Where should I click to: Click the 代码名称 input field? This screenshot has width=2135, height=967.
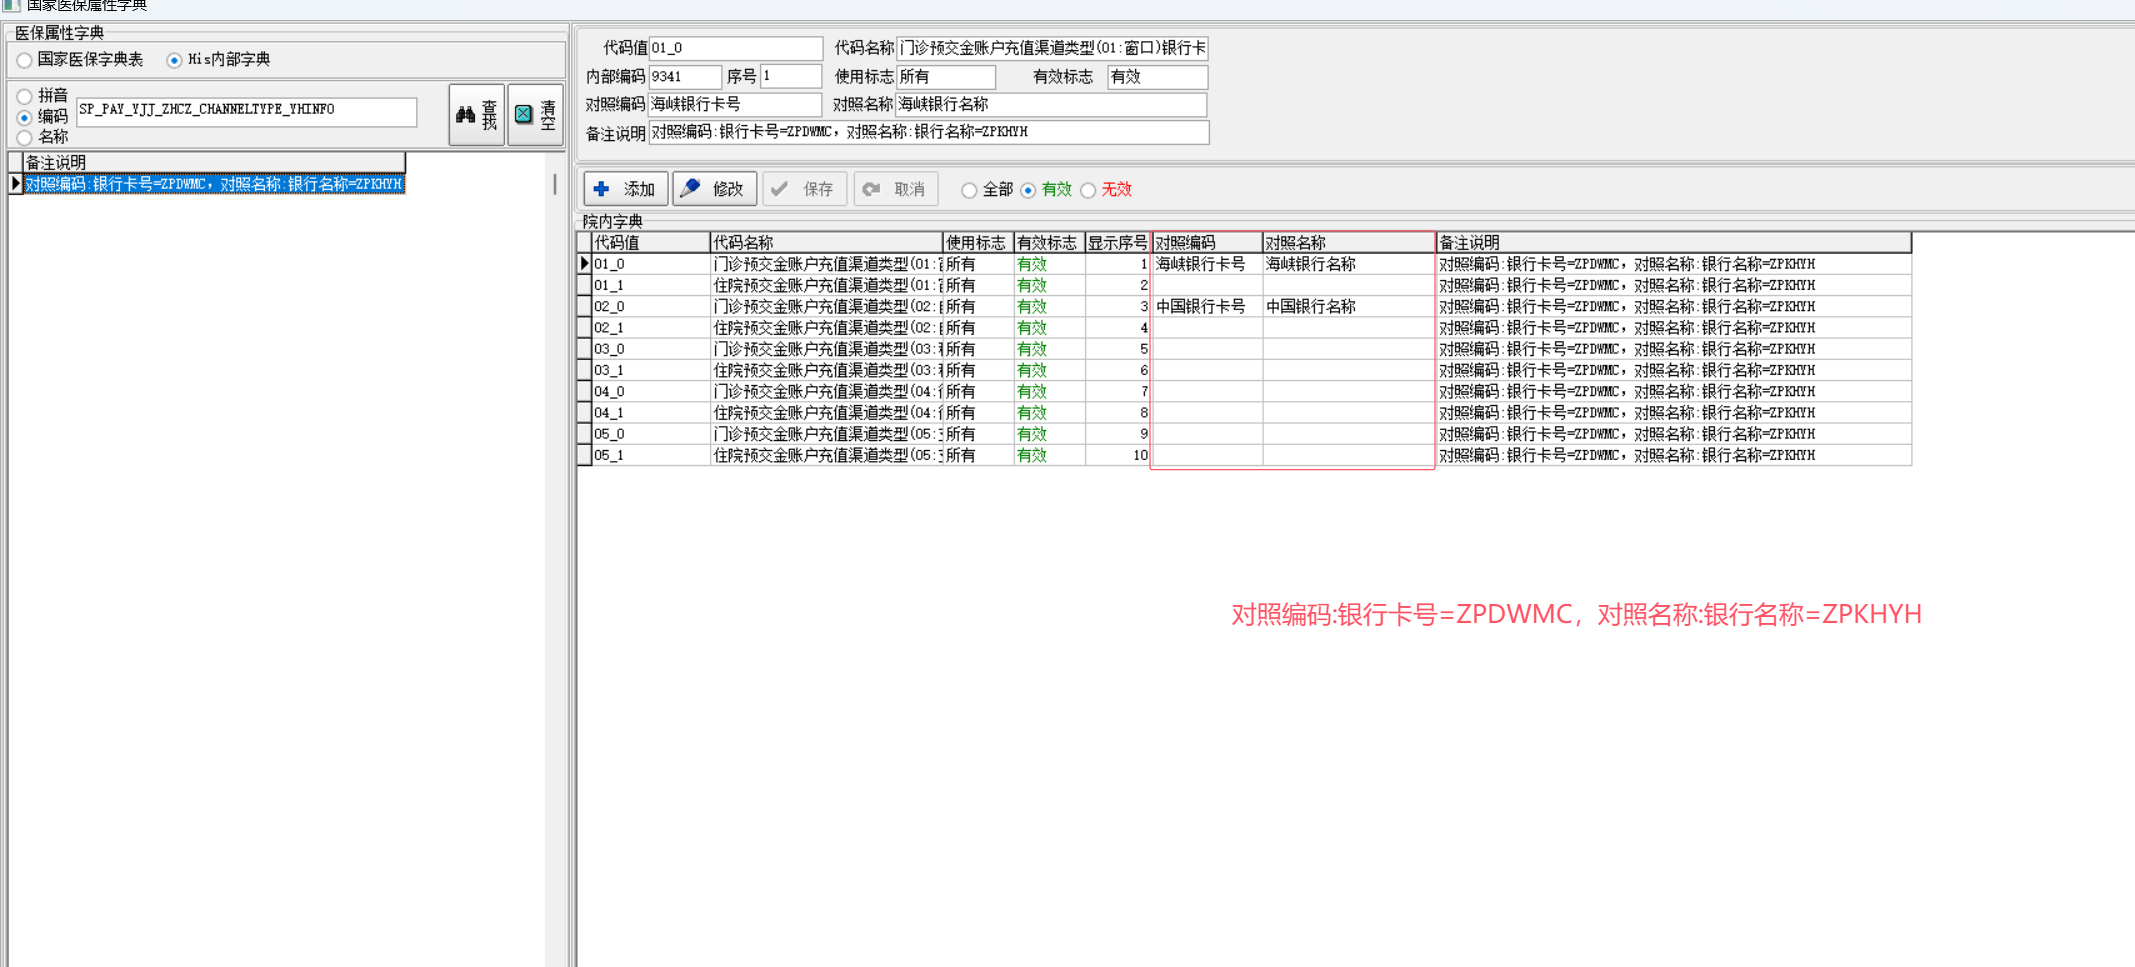[x=1052, y=48]
